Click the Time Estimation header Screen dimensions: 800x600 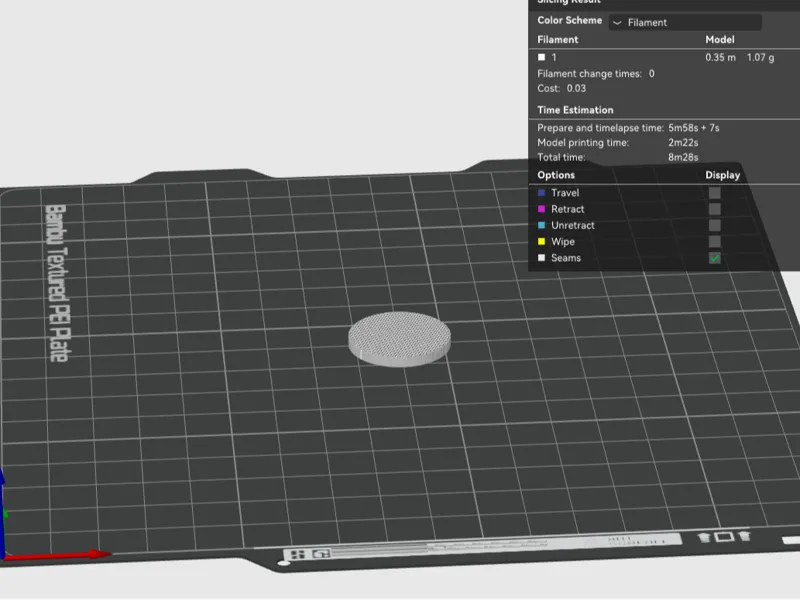[x=575, y=110]
